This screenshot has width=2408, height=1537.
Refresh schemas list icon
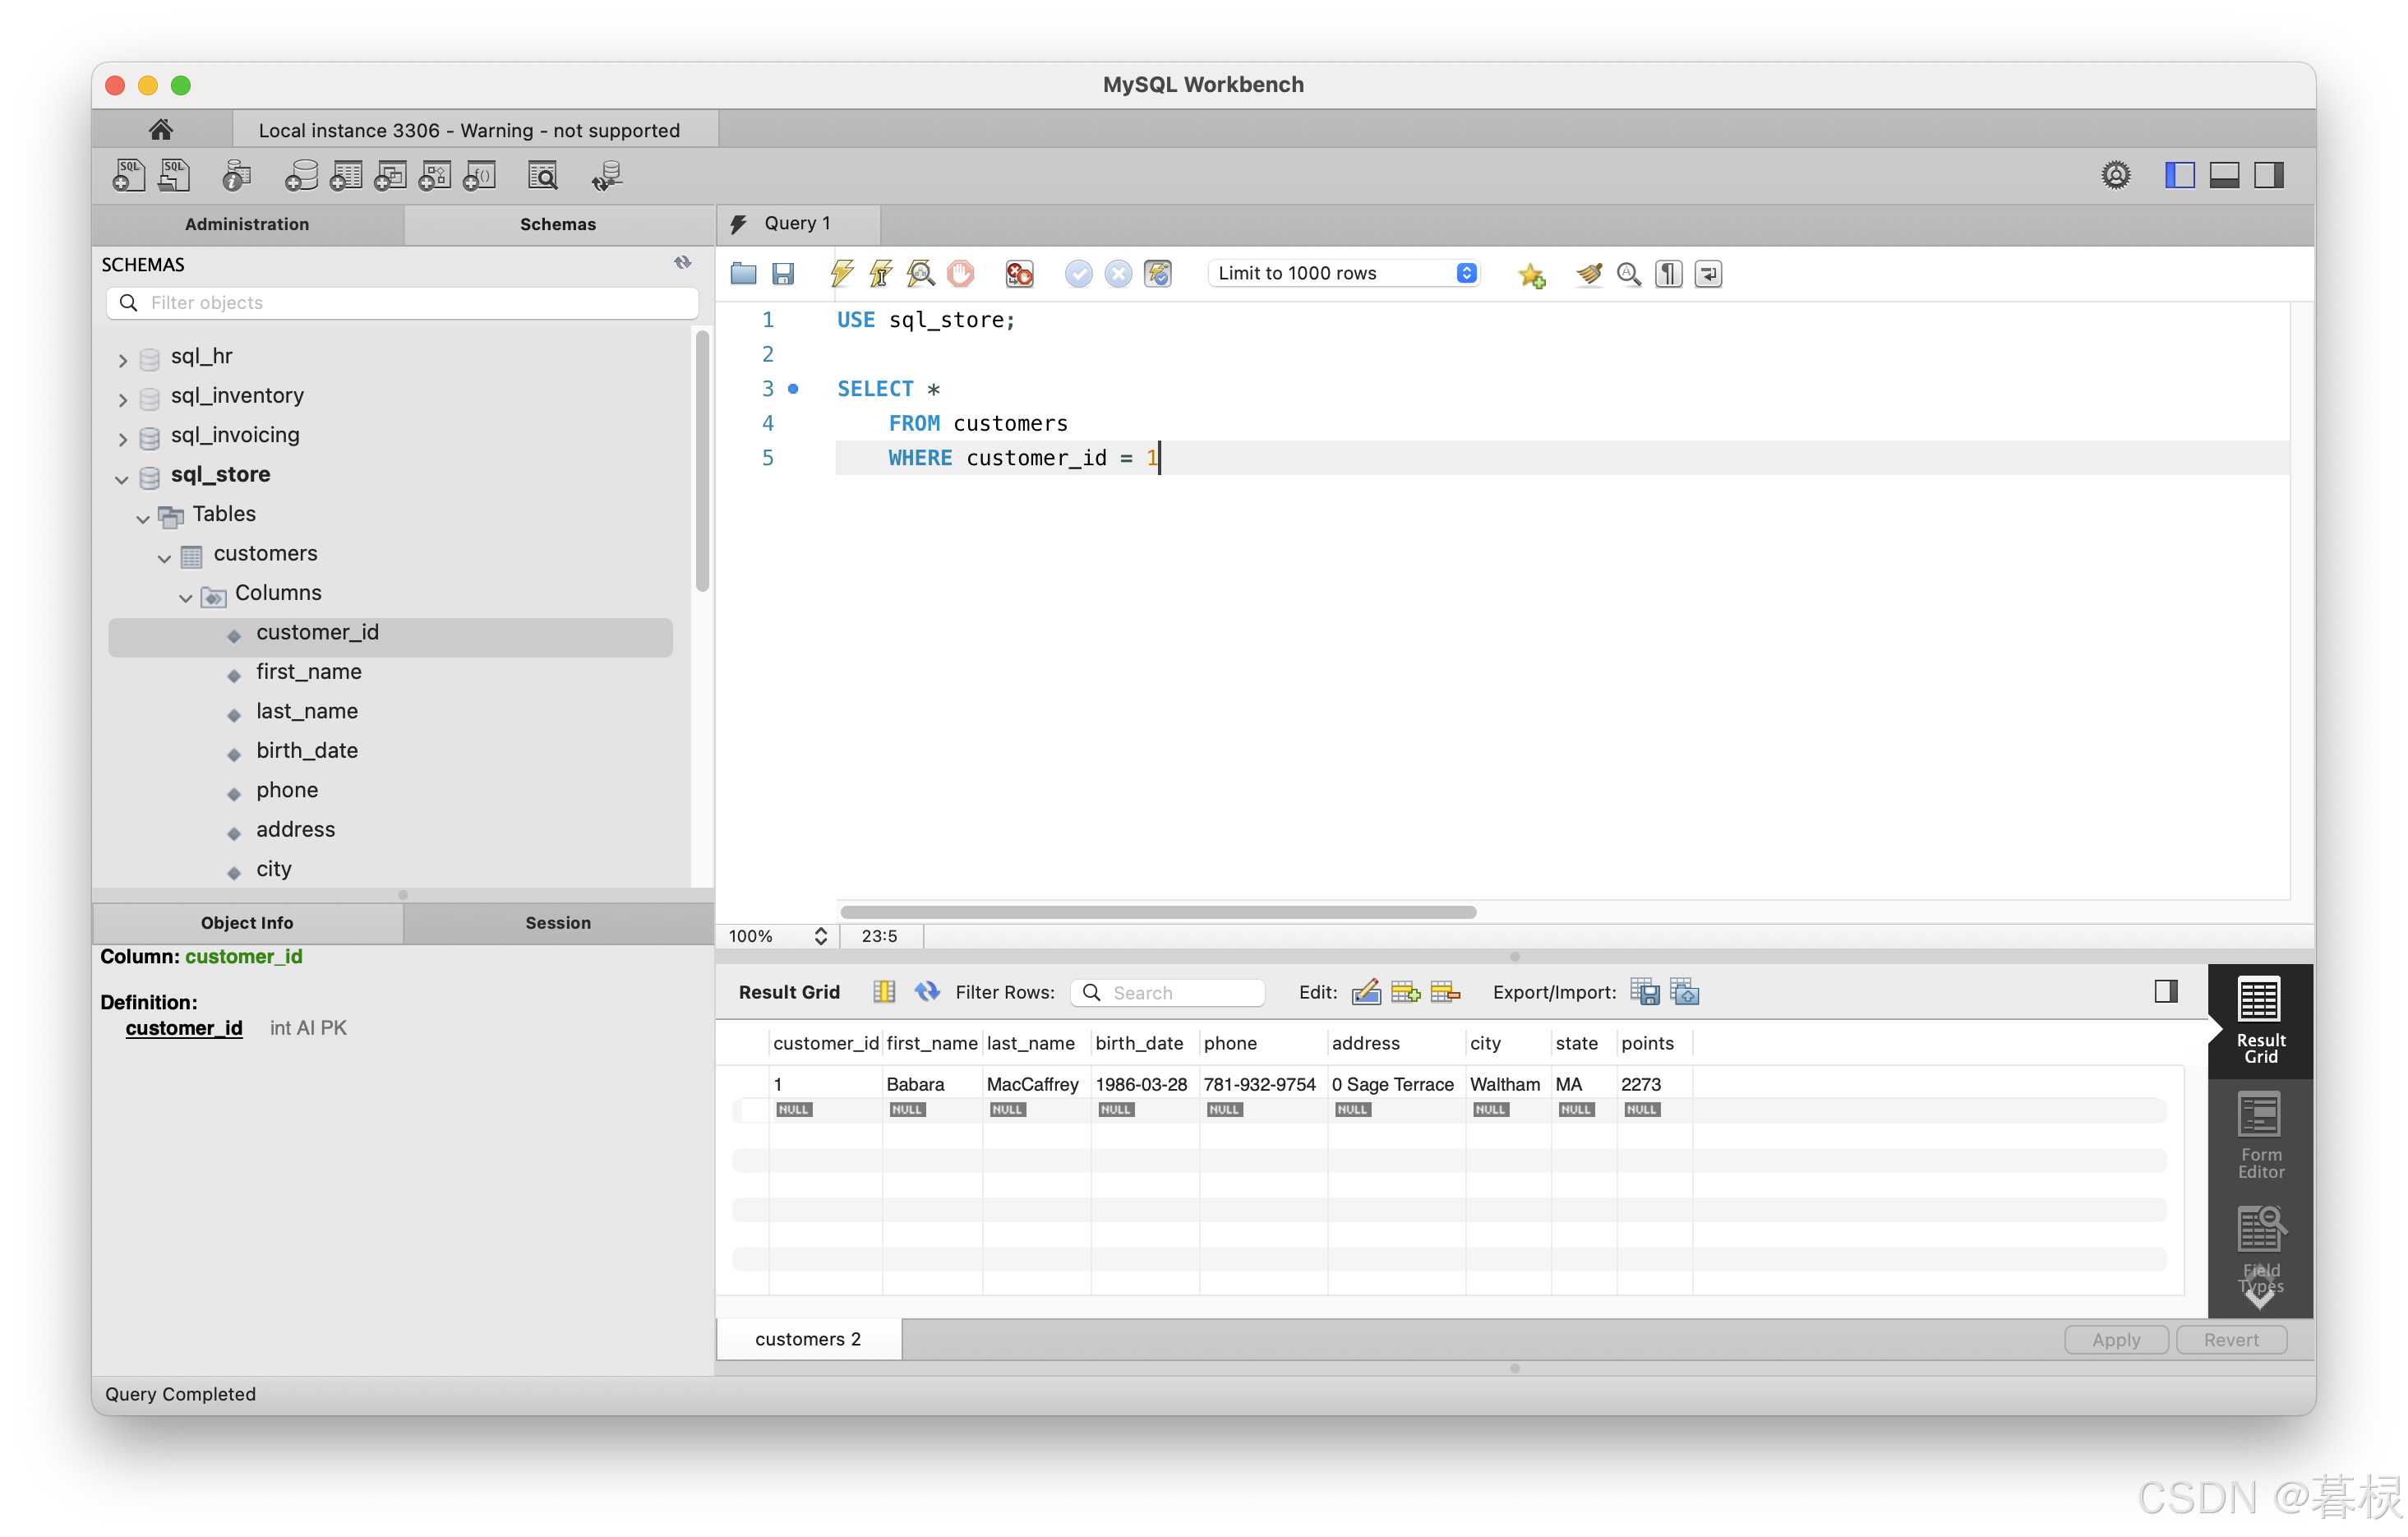[x=682, y=263]
